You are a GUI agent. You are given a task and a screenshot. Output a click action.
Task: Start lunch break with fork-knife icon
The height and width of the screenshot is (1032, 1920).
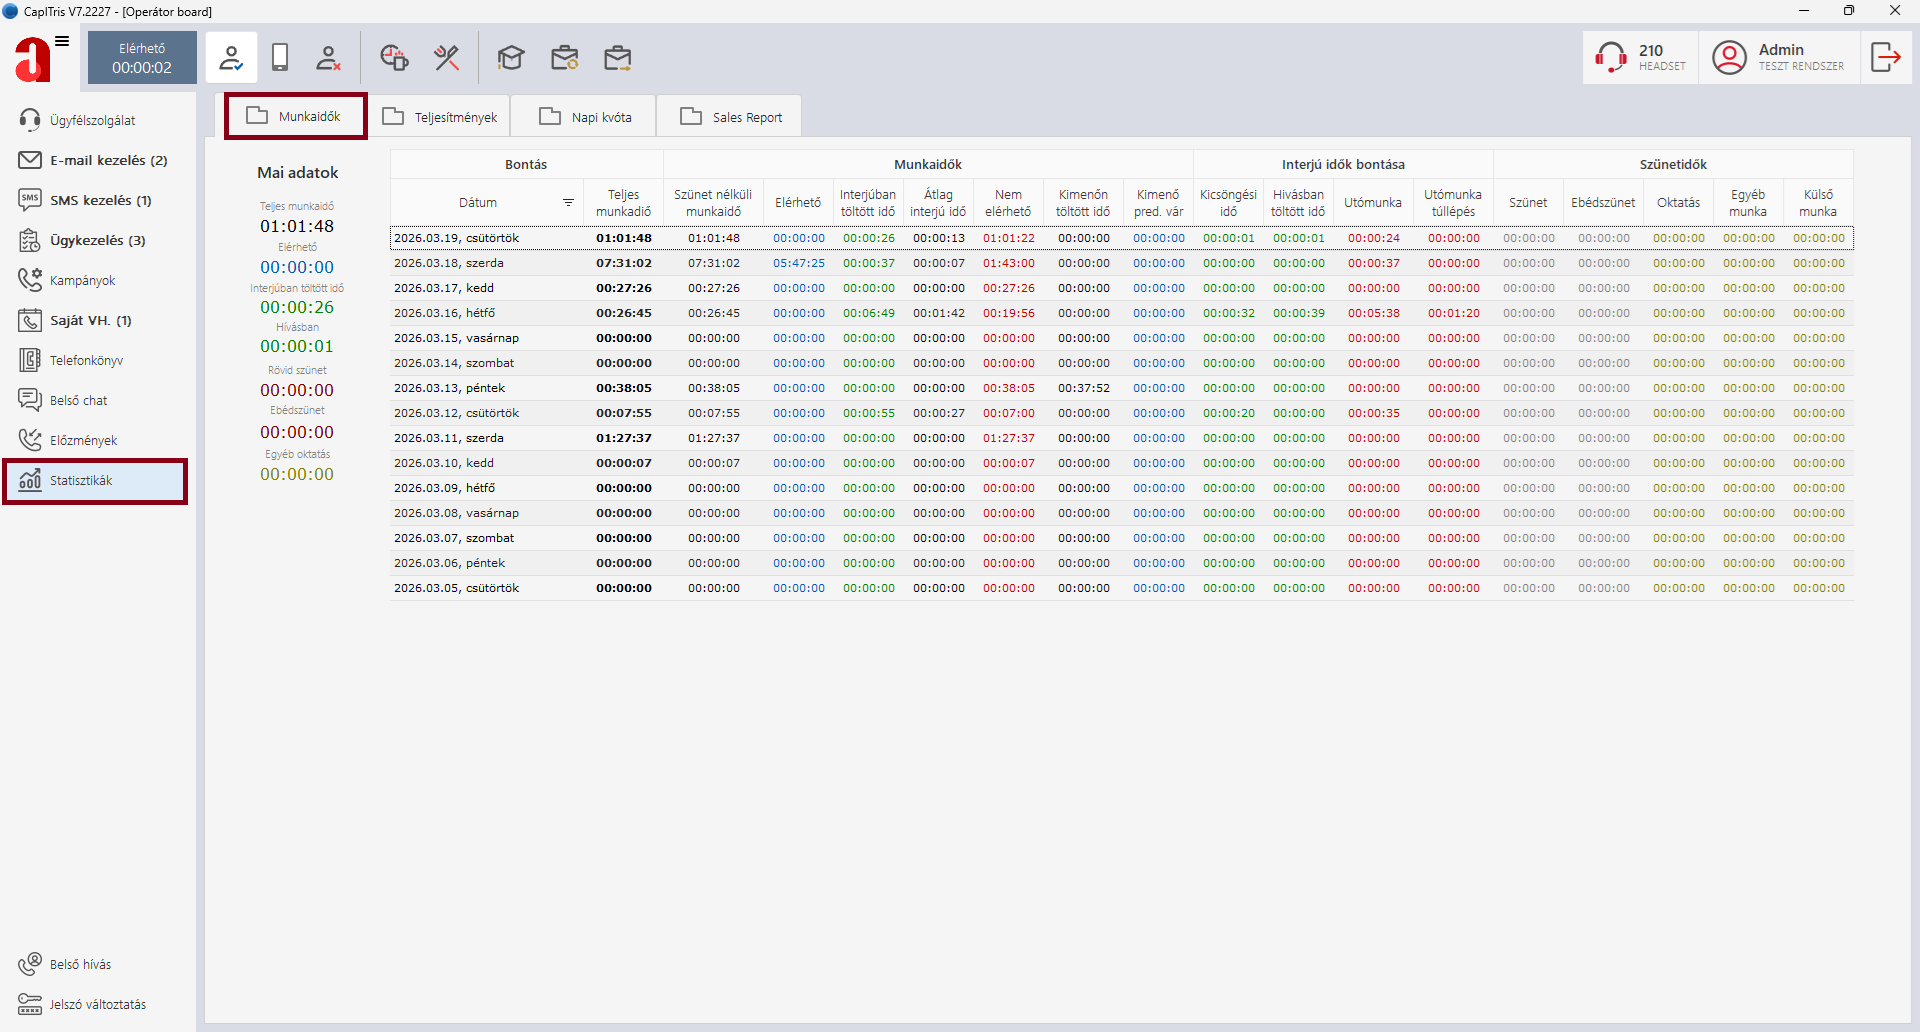pos(446,58)
